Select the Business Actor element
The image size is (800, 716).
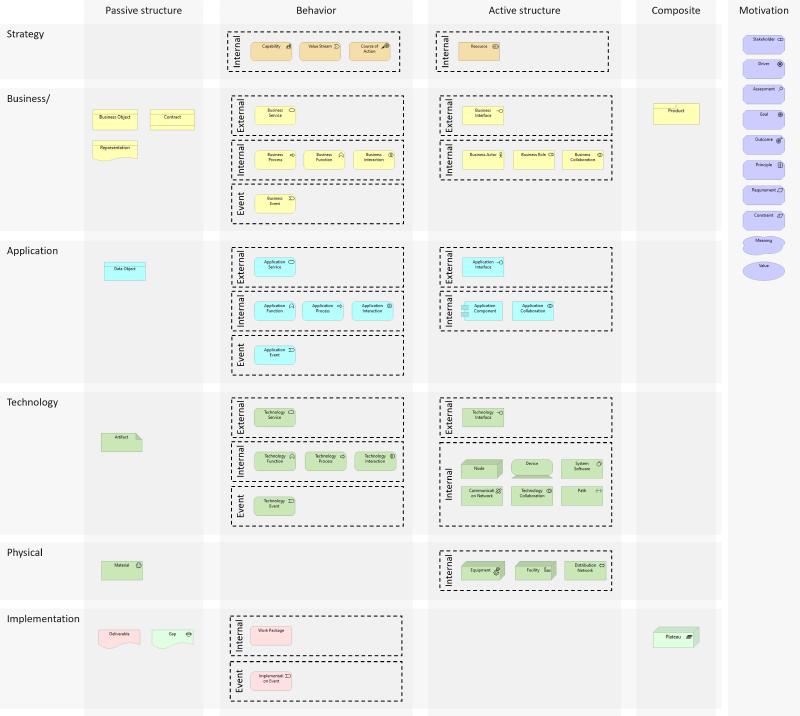coord(483,160)
